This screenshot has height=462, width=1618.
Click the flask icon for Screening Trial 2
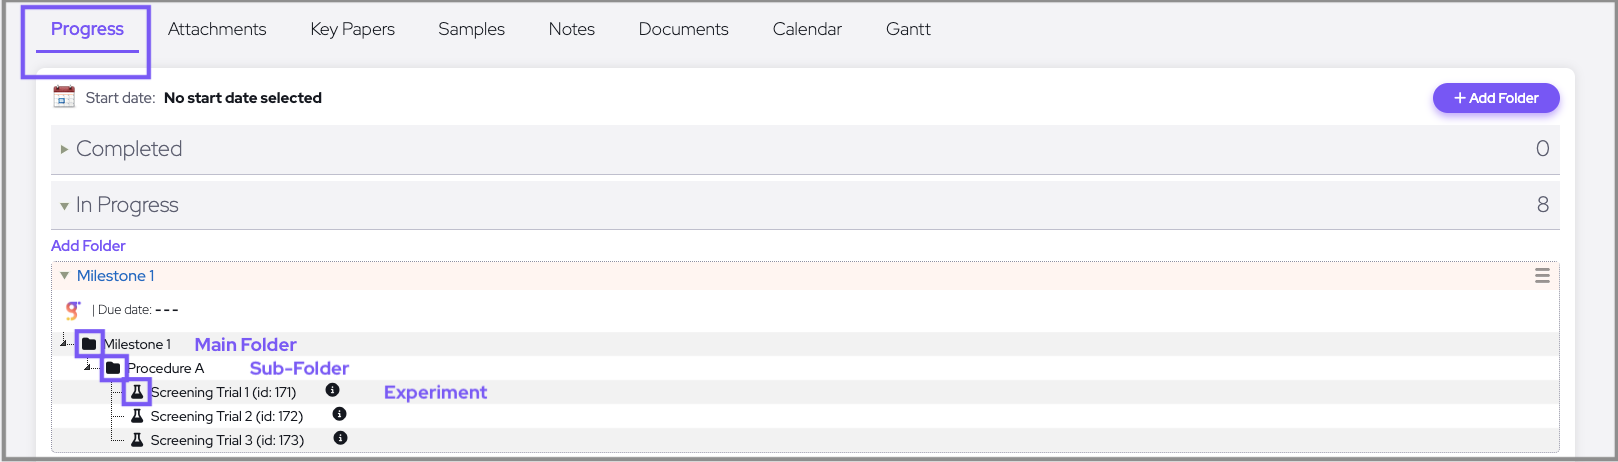click(x=137, y=416)
